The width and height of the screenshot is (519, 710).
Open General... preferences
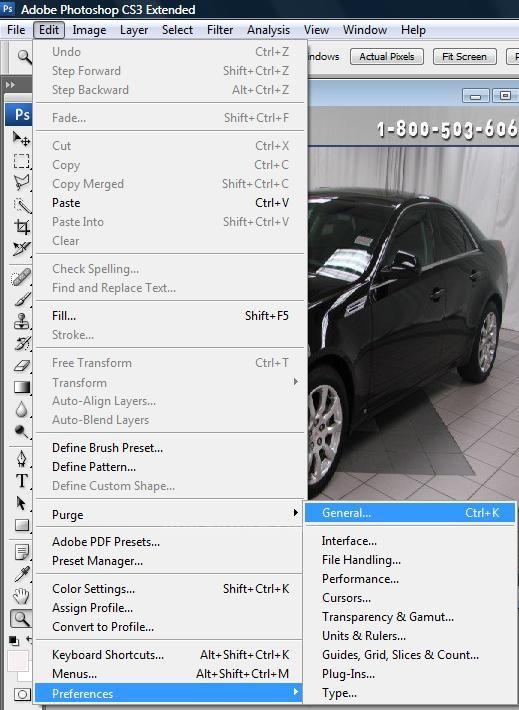[410, 513]
